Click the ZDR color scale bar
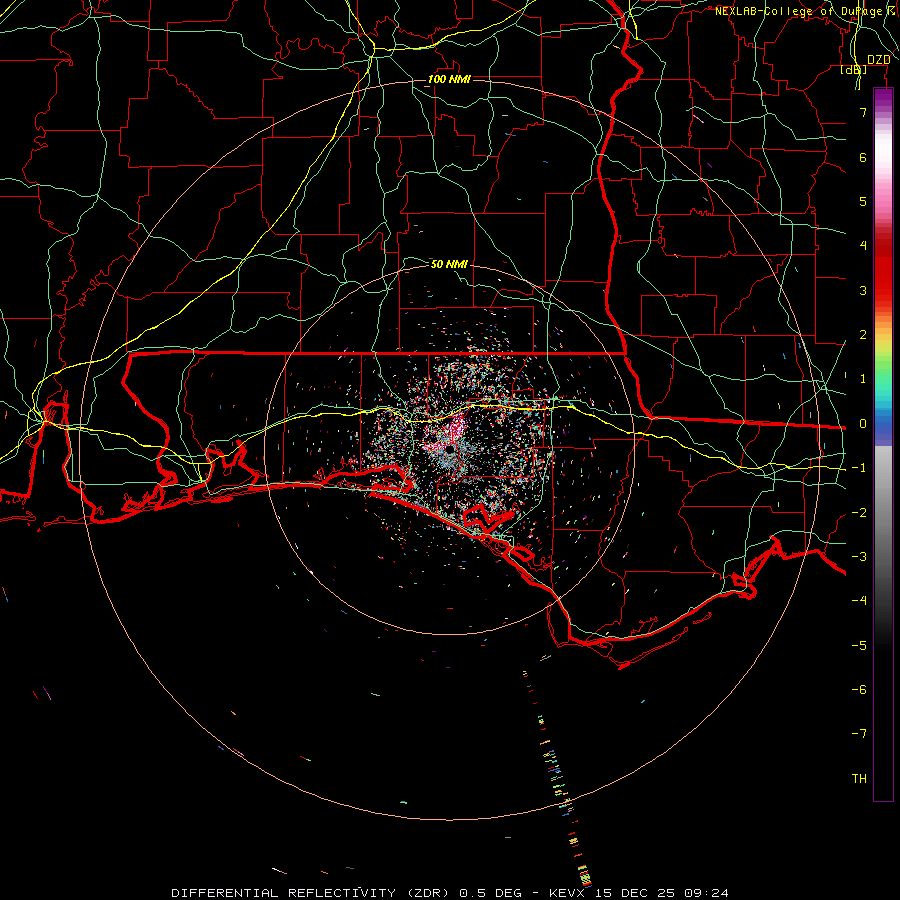Image resolution: width=900 pixels, height=900 pixels. (x=883, y=444)
